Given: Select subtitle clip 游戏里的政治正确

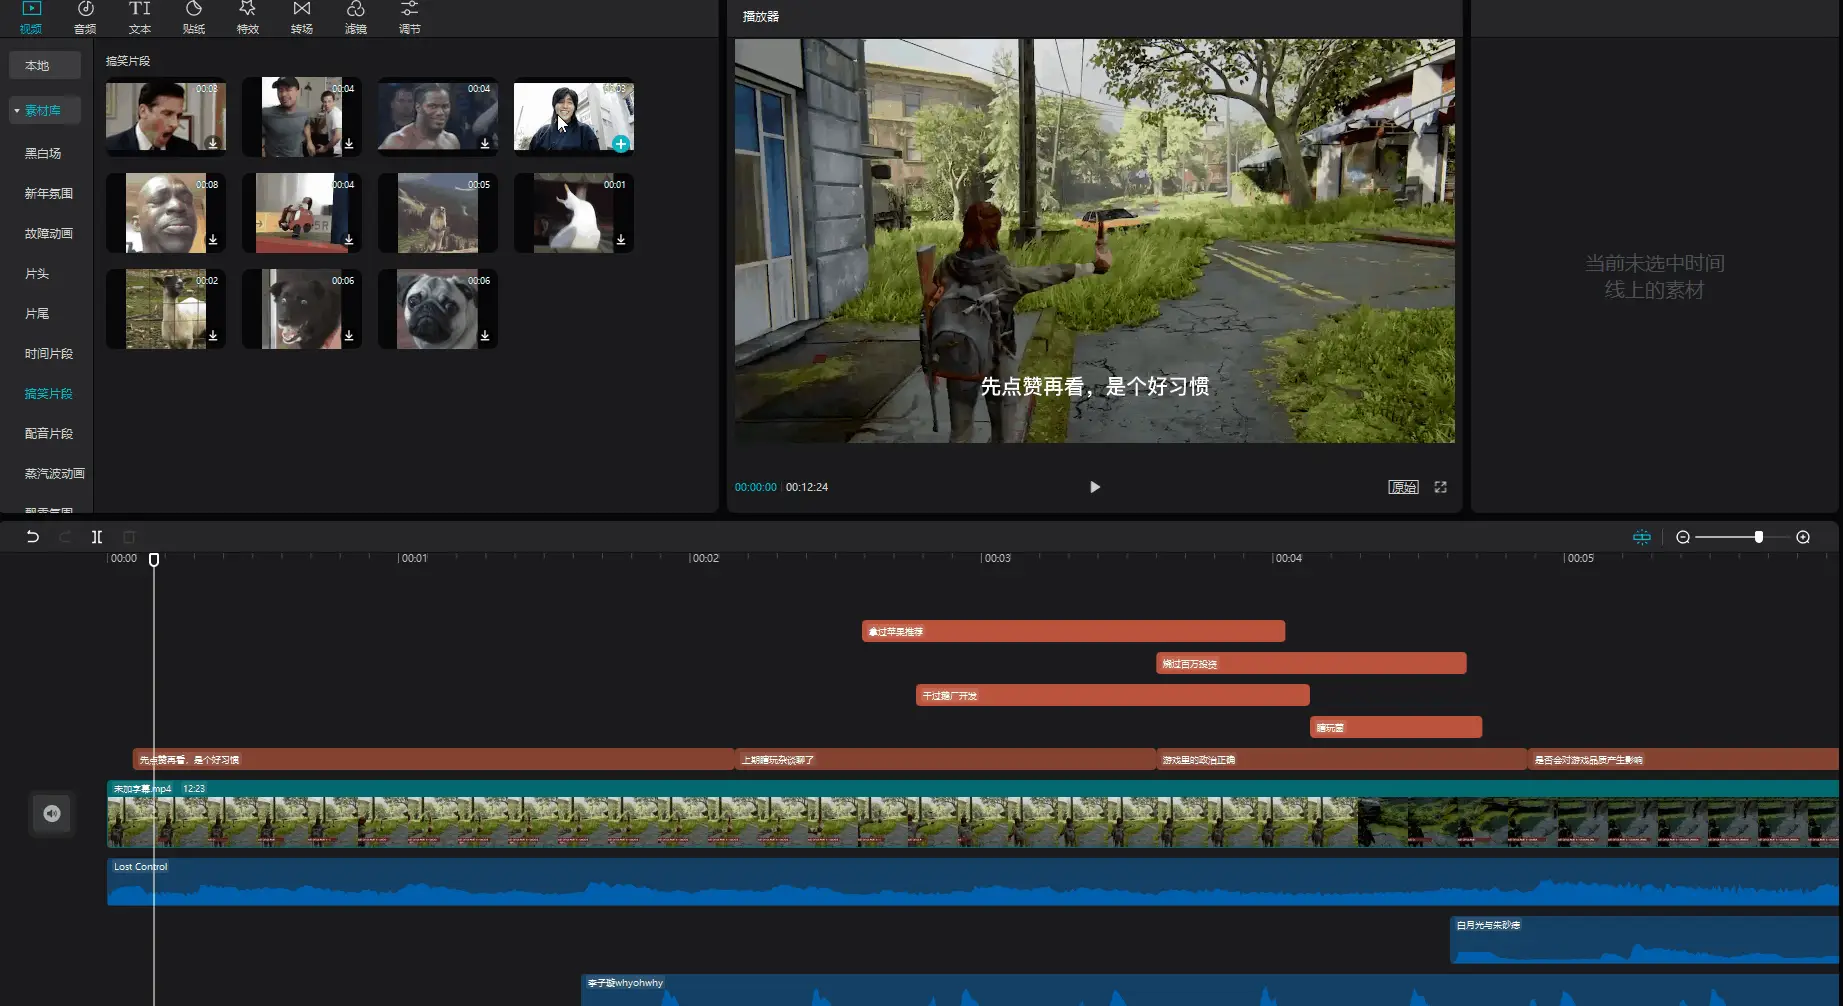Looking at the screenshot, I should tap(1342, 759).
